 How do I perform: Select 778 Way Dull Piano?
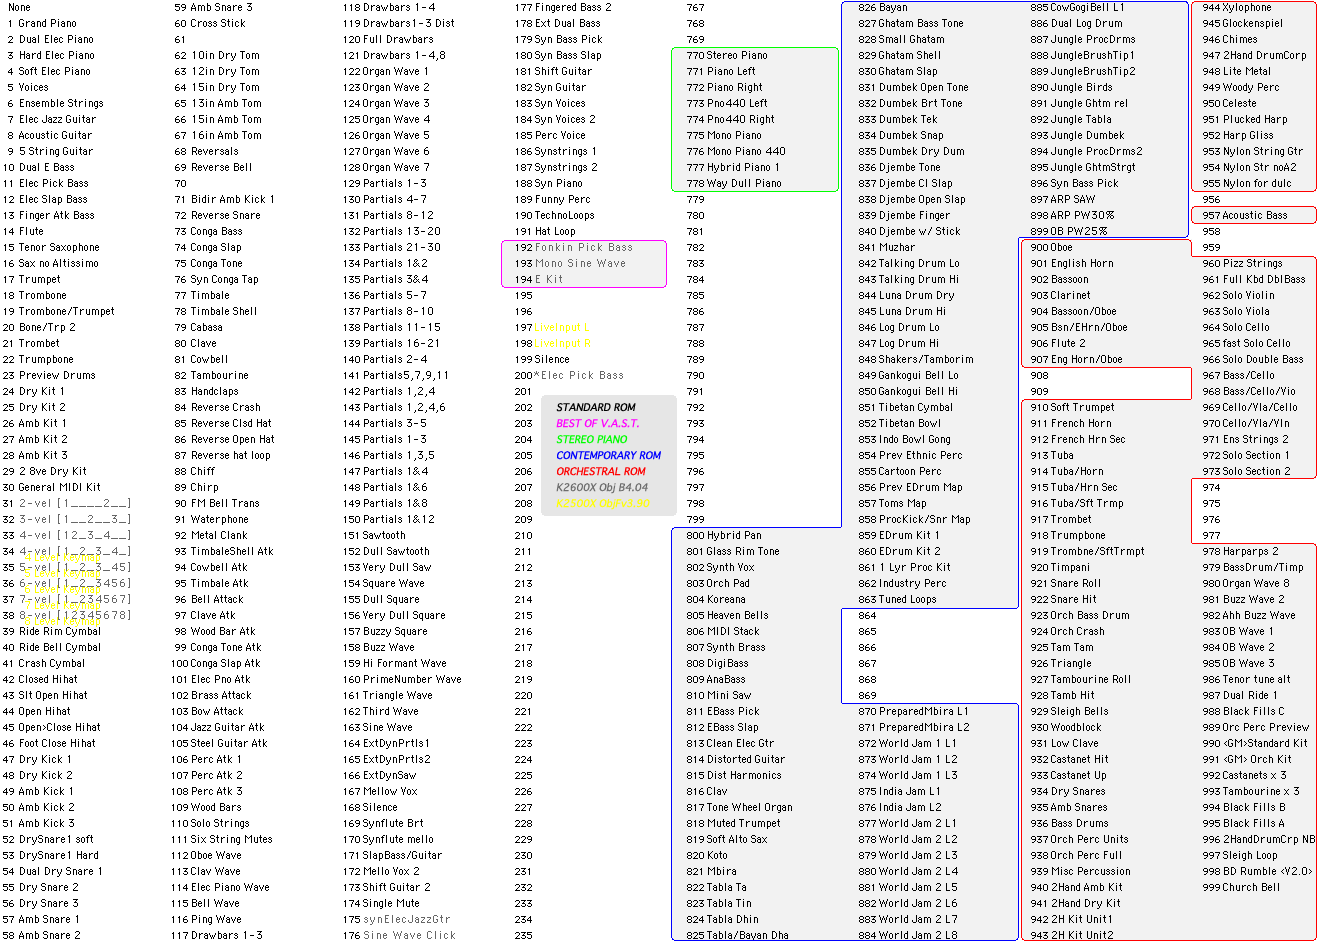(x=734, y=183)
